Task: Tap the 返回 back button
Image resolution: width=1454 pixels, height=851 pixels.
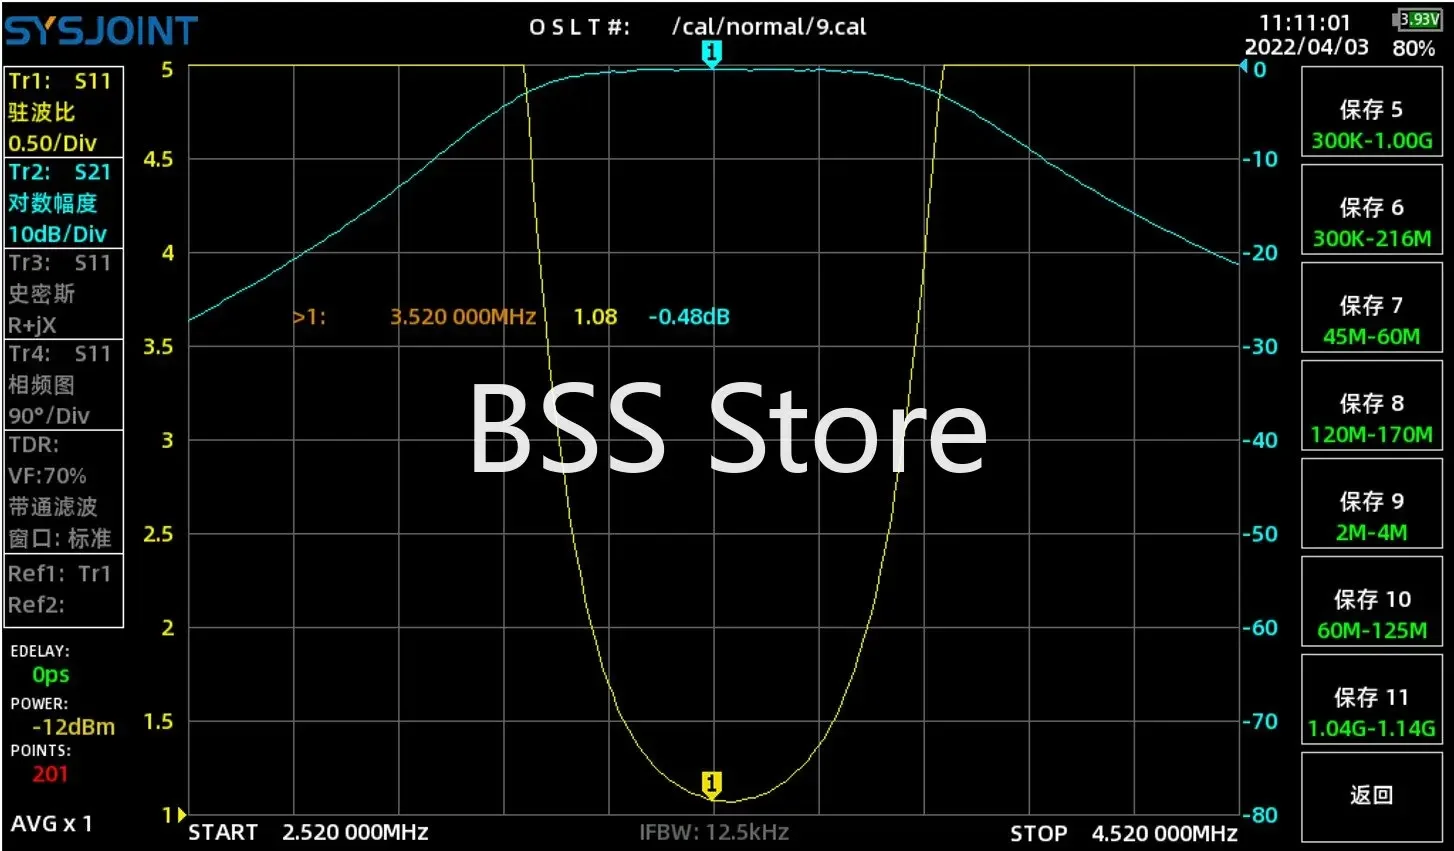Action: point(1371,797)
